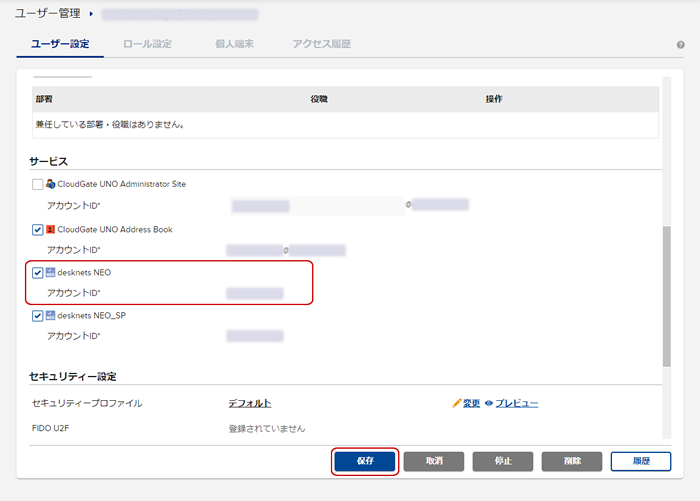Click Administrator Site account ID input field
The image size is (700, 501).
[318, 206]
